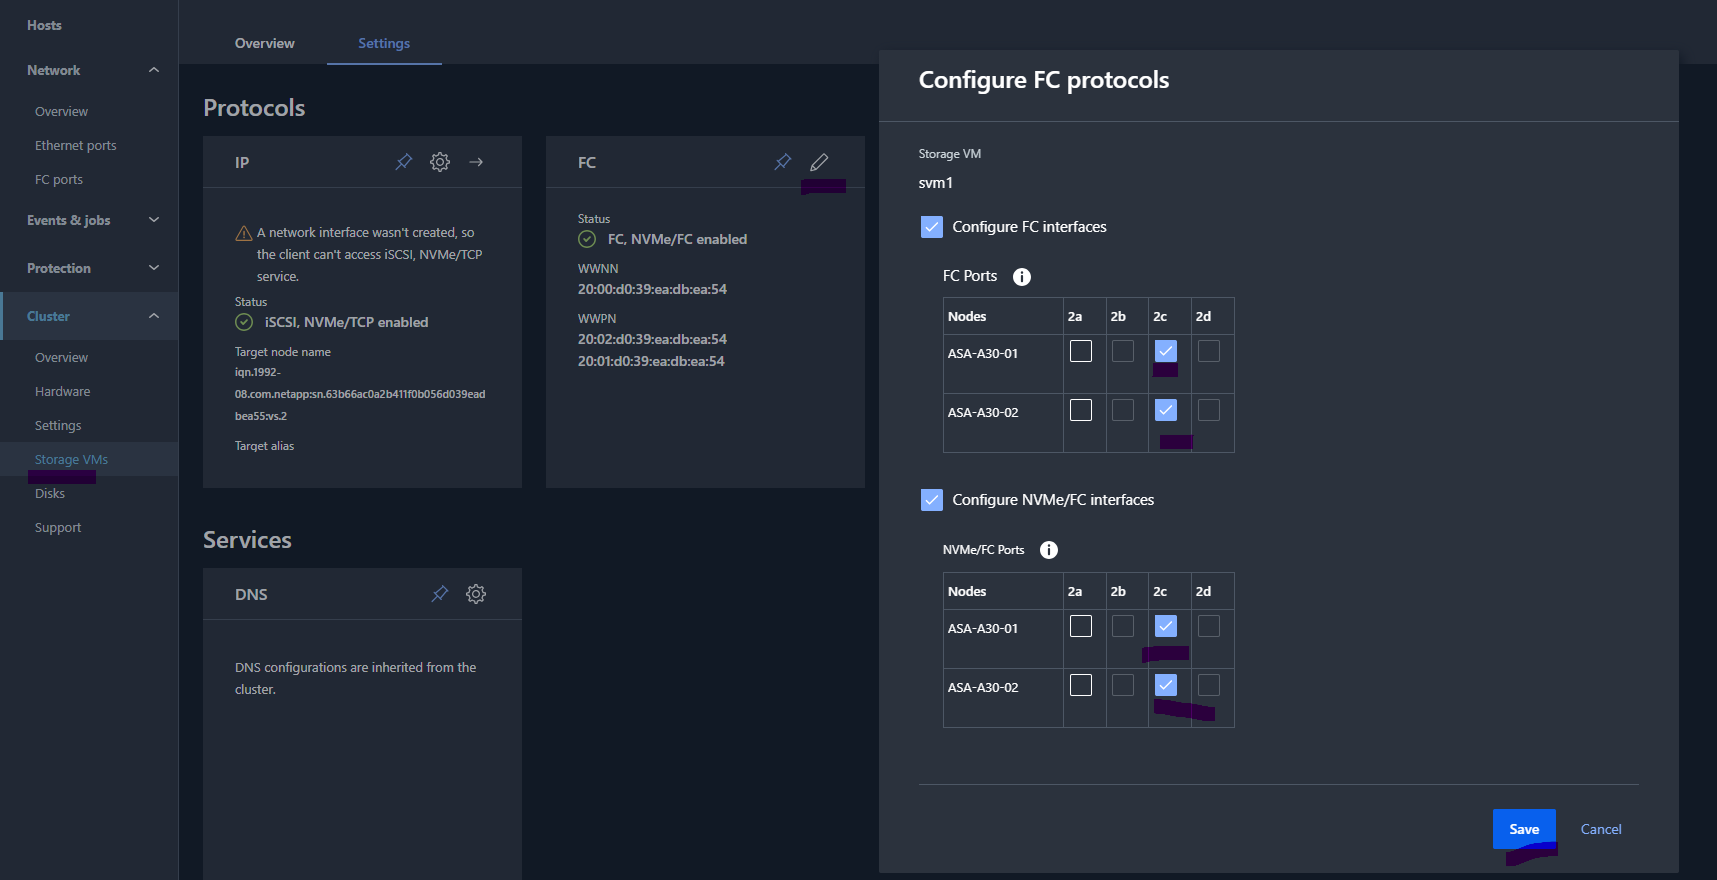Expand the Protection sidebar section
The width and height of the screenshot is (1717, 880).
154,268
